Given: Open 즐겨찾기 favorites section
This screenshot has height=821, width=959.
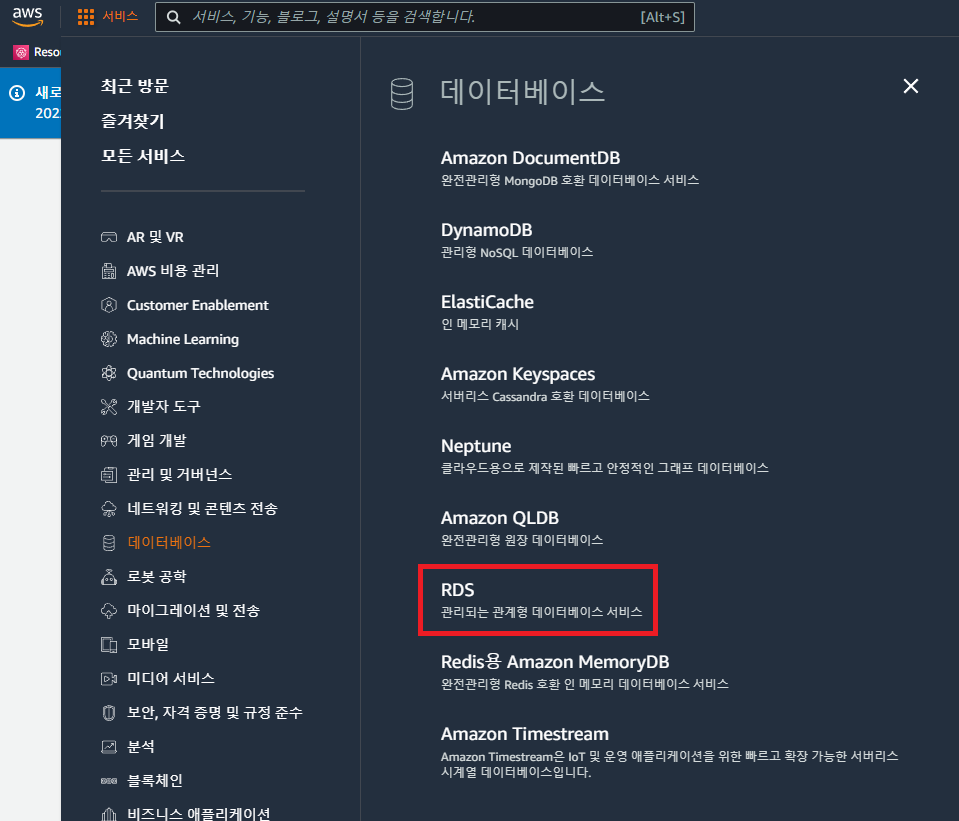Looking at the screenshot, I should (x=133, y=121).
